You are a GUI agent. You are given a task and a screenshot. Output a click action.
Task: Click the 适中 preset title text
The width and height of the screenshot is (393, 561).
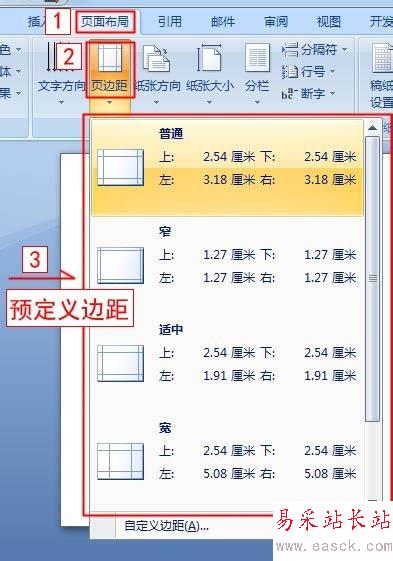tap(171, 329)
